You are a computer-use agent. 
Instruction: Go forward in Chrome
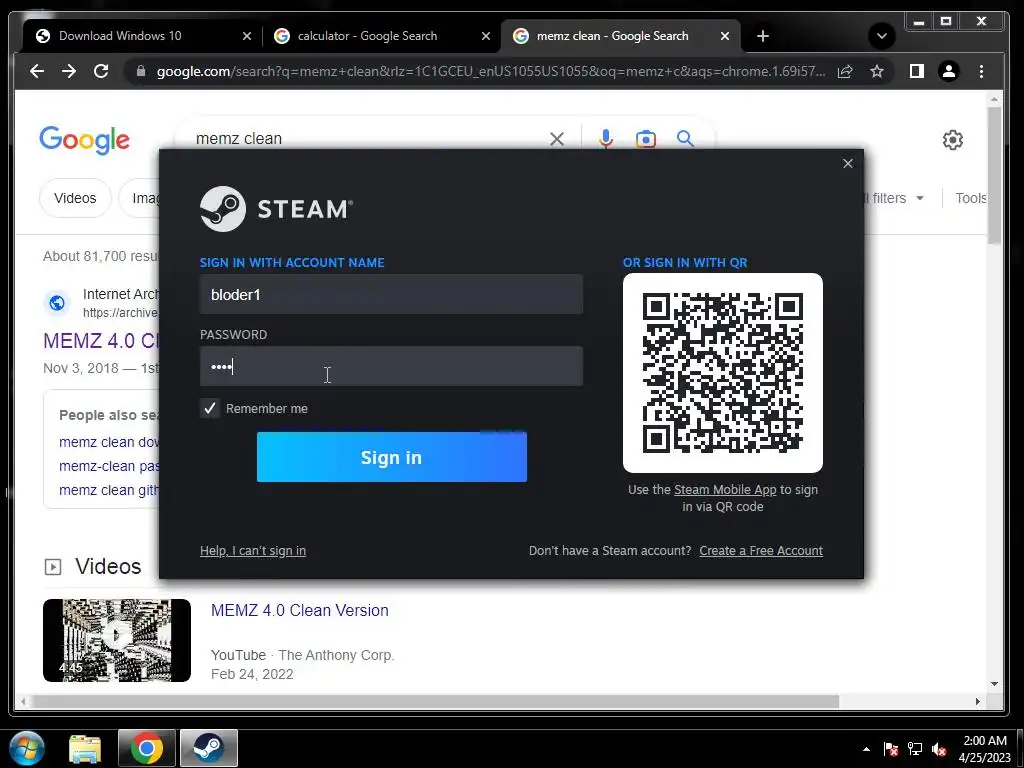[x=69, y=71]
